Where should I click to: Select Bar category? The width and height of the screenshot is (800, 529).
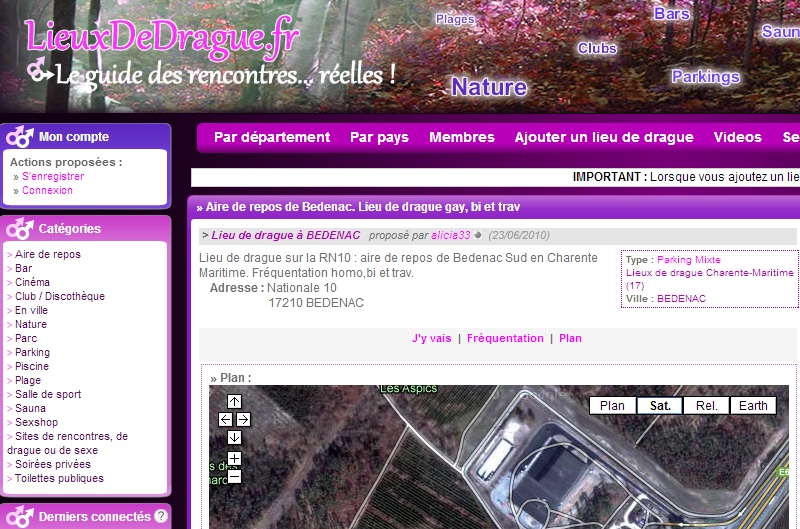click(x=23, y=268)
